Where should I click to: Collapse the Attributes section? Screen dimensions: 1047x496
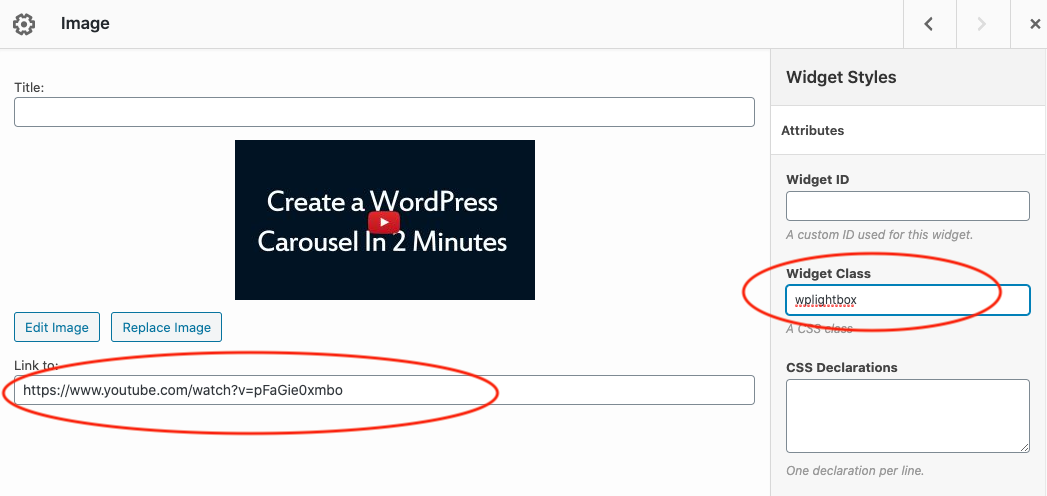(812, 130)
